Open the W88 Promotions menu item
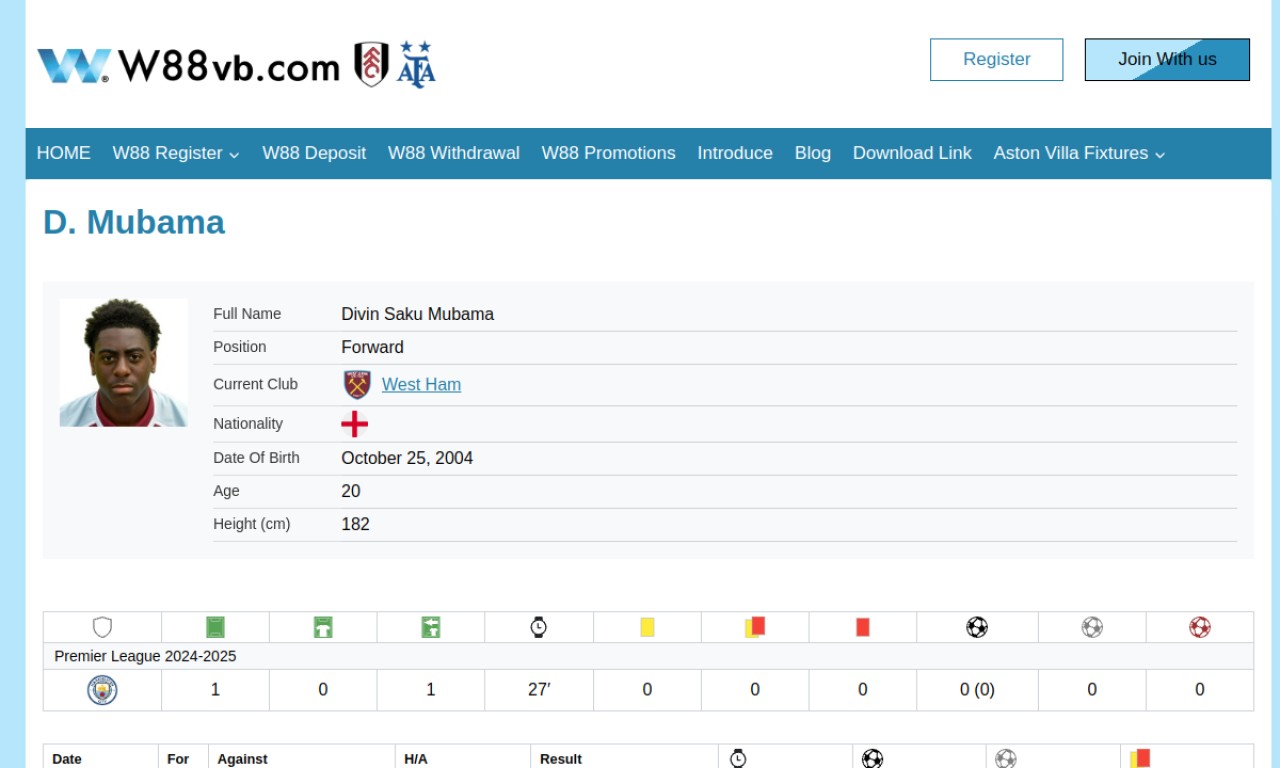 (x=609, y=153)
